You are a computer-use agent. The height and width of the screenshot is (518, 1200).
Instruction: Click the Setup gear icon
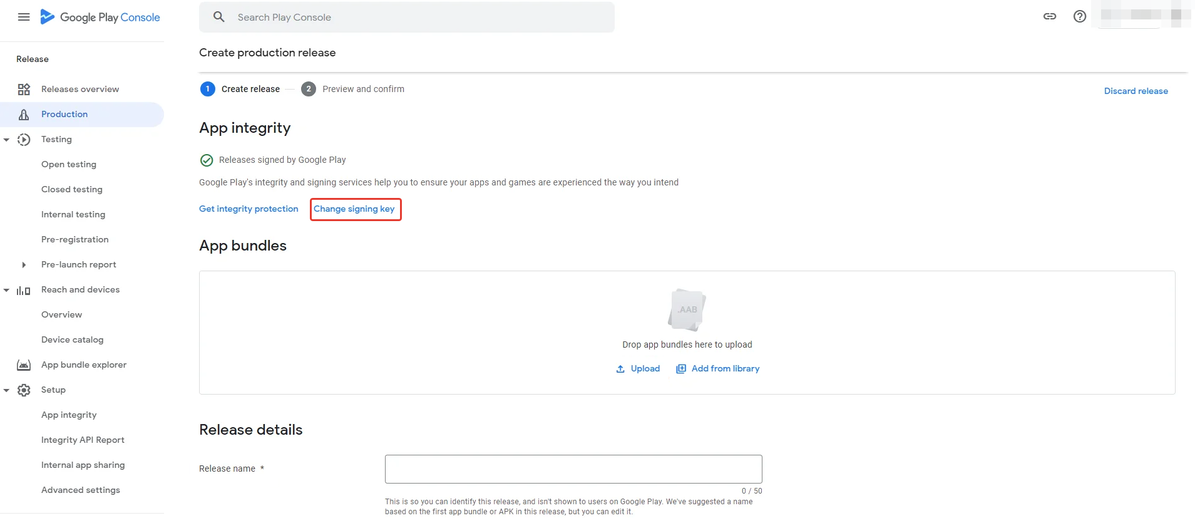point(24,390)
